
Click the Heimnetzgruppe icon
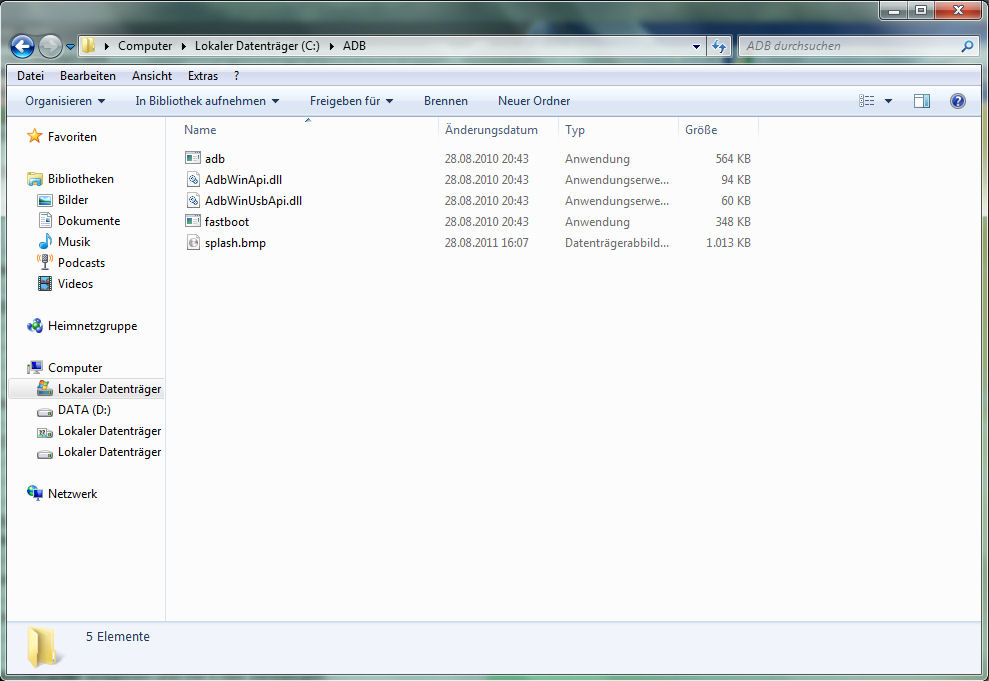(x=35, y=325)
